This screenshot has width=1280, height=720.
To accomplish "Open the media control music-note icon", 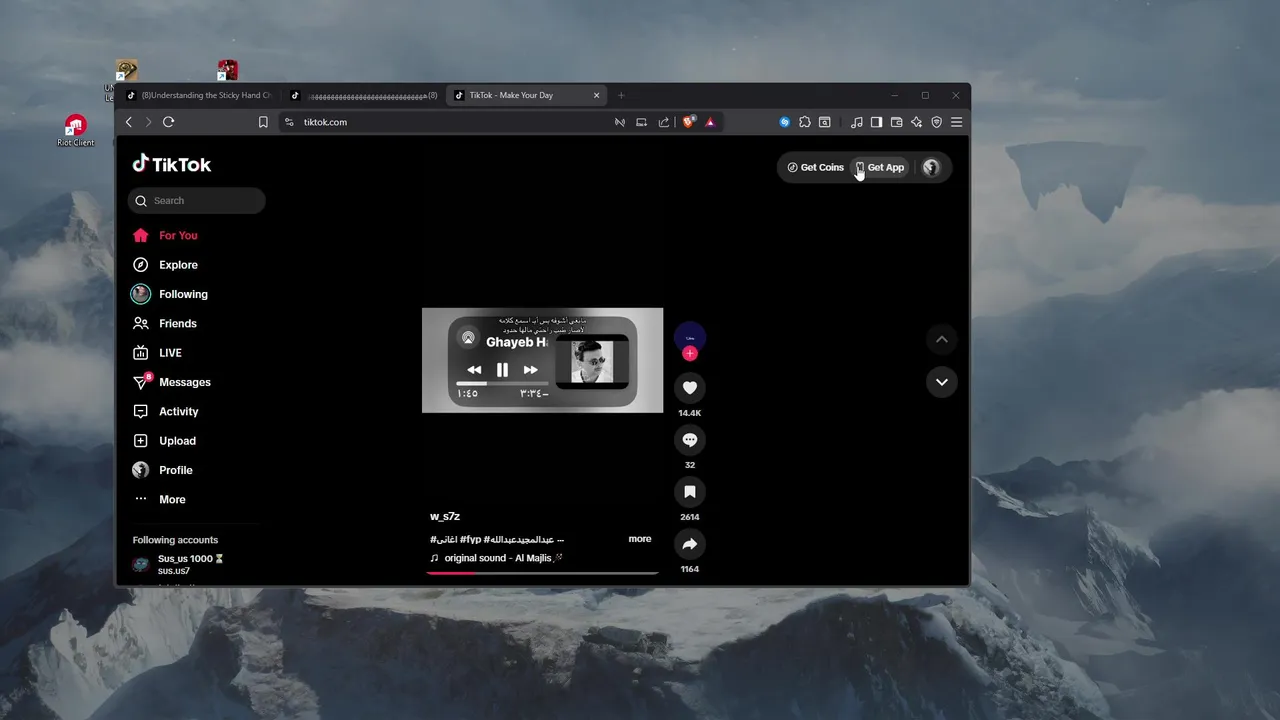I will [x=856, y=122].
